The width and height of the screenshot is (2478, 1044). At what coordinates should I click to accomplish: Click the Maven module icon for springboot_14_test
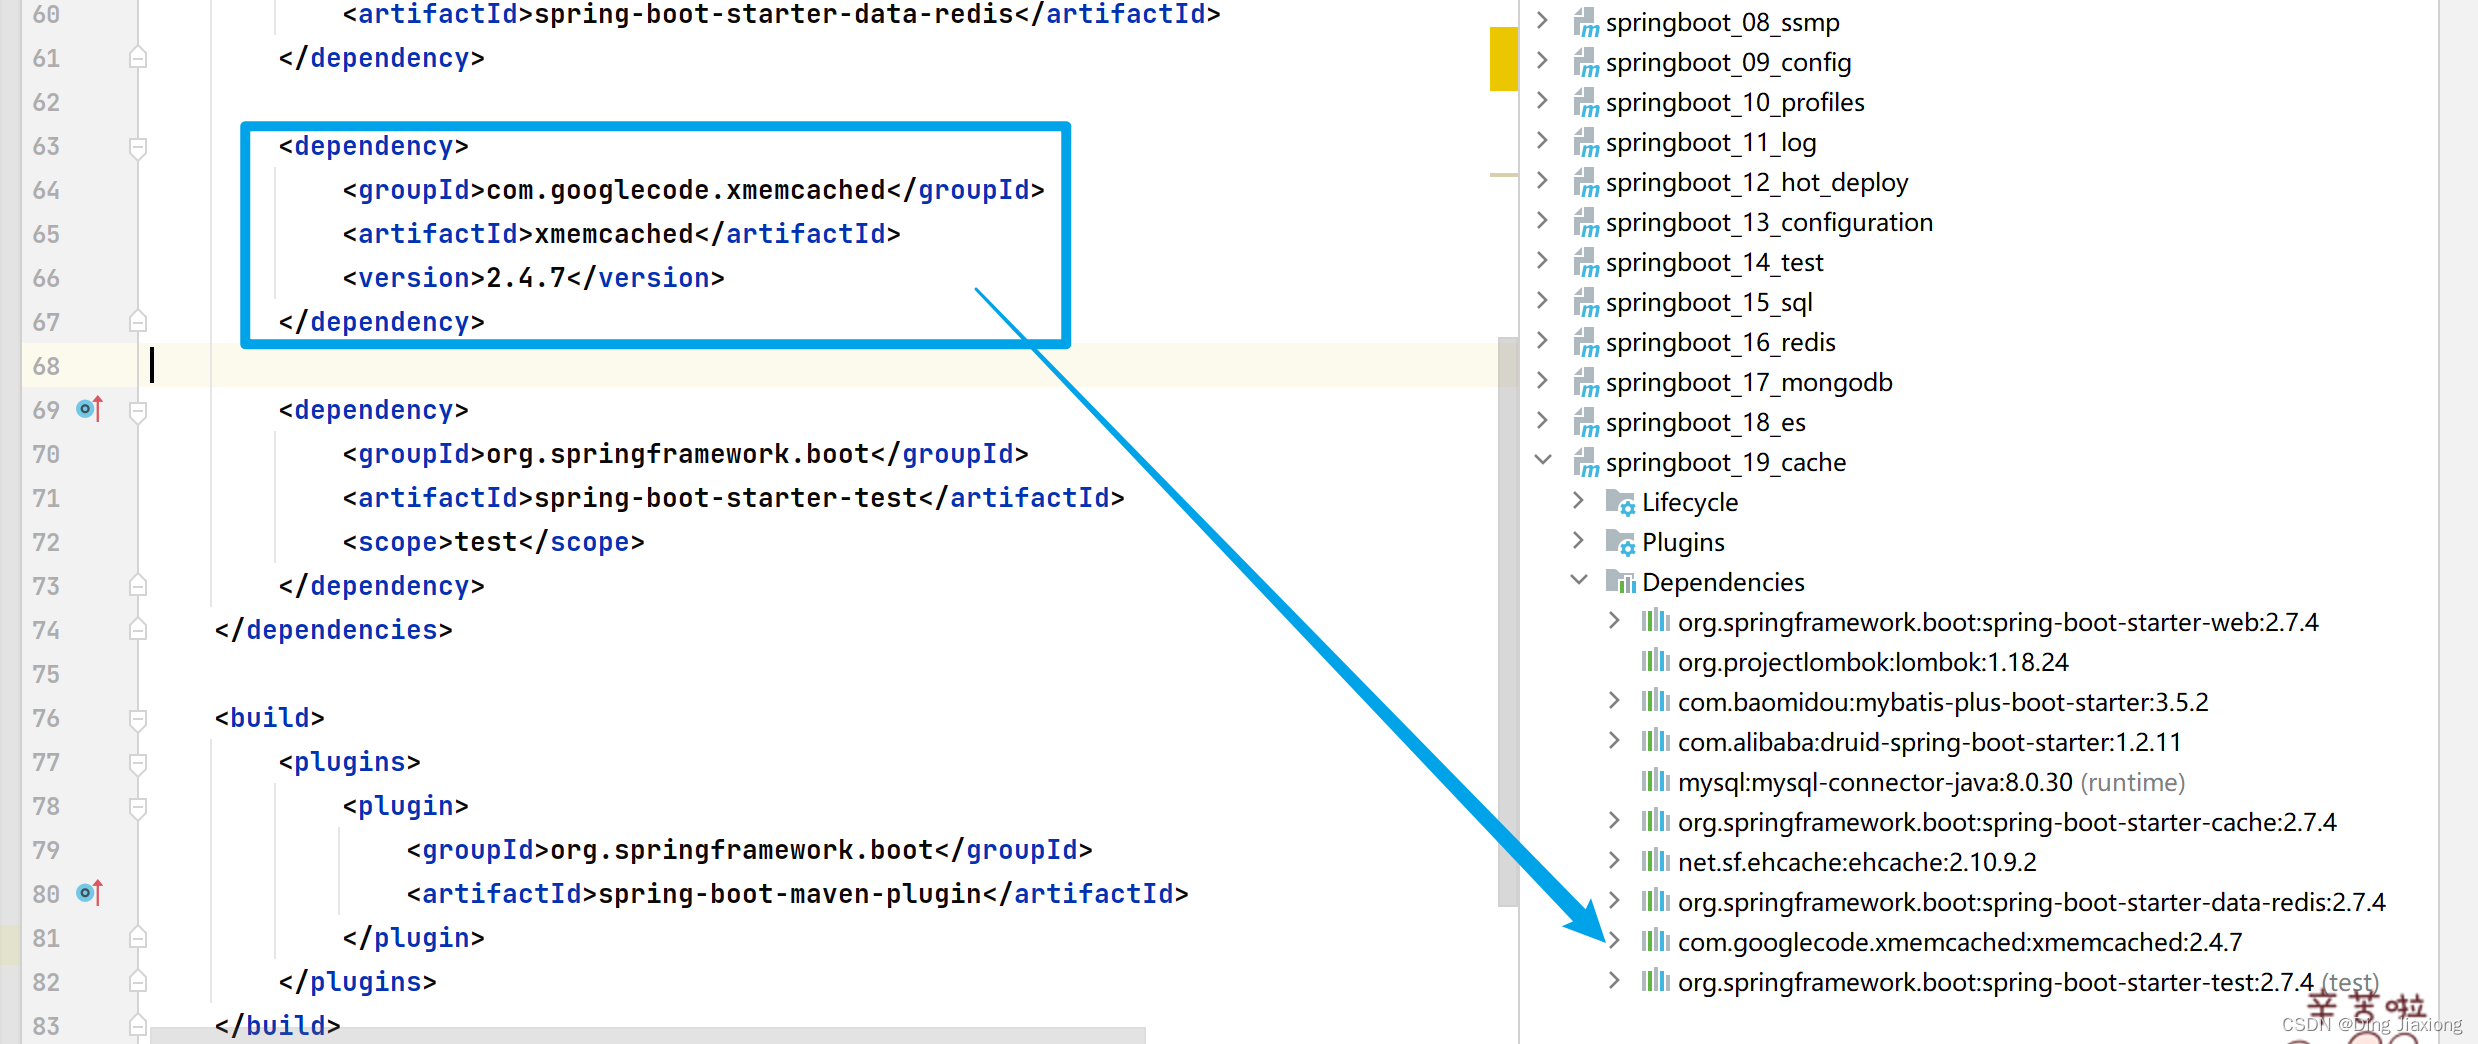tap(1585, 262)
